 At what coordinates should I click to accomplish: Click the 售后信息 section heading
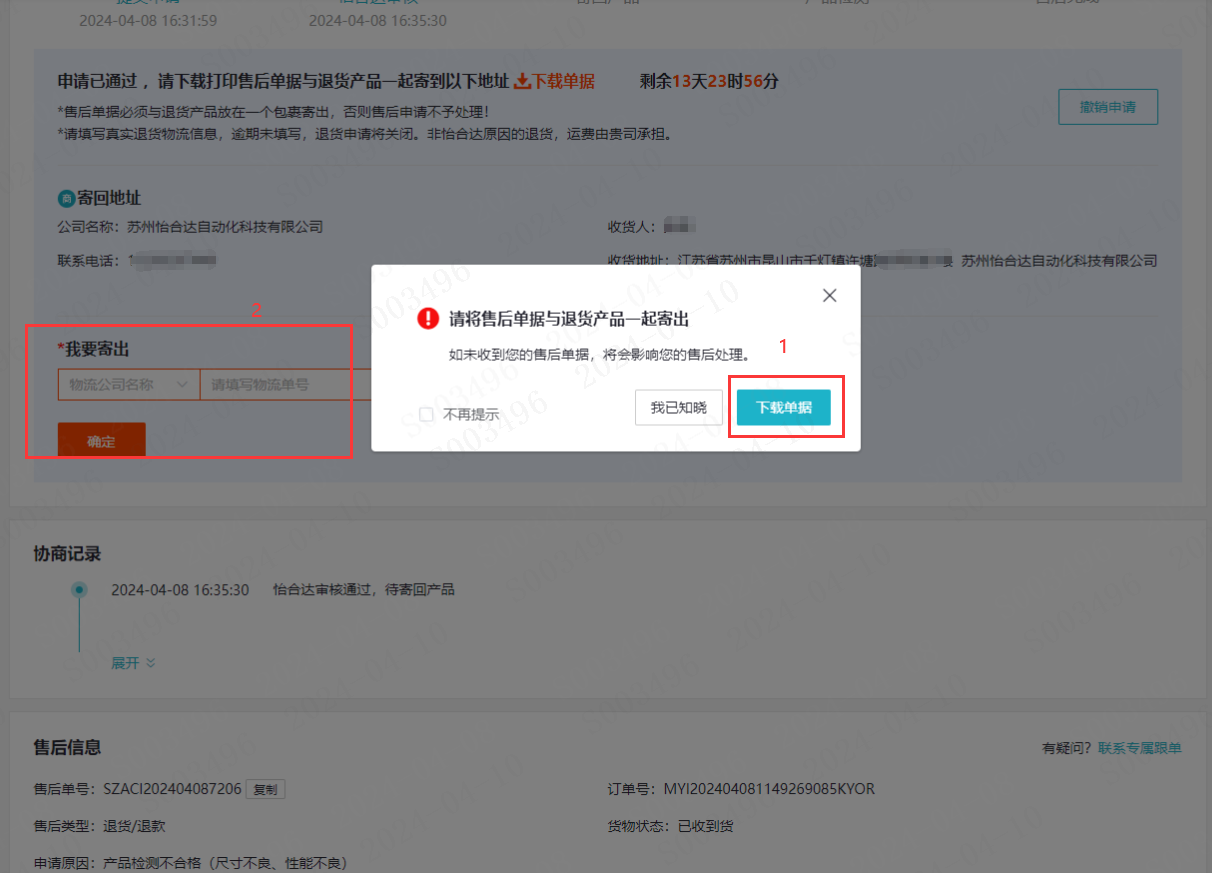click(67, 748)
